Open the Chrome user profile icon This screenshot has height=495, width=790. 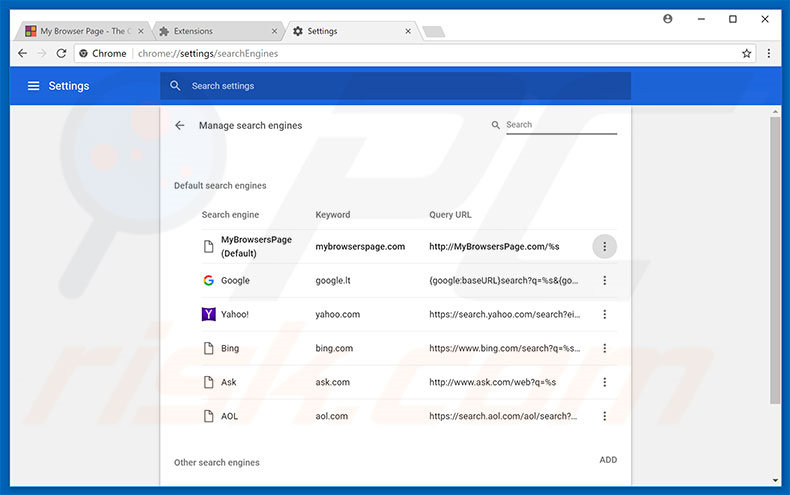[668, 19]
